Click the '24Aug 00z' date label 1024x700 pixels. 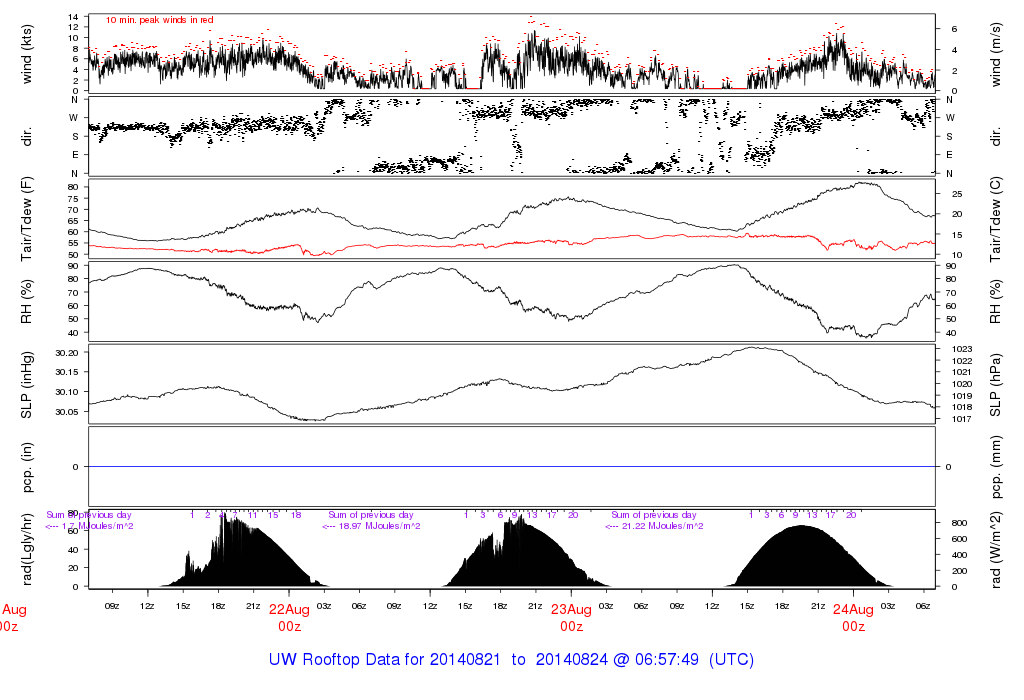click(854, 618)
